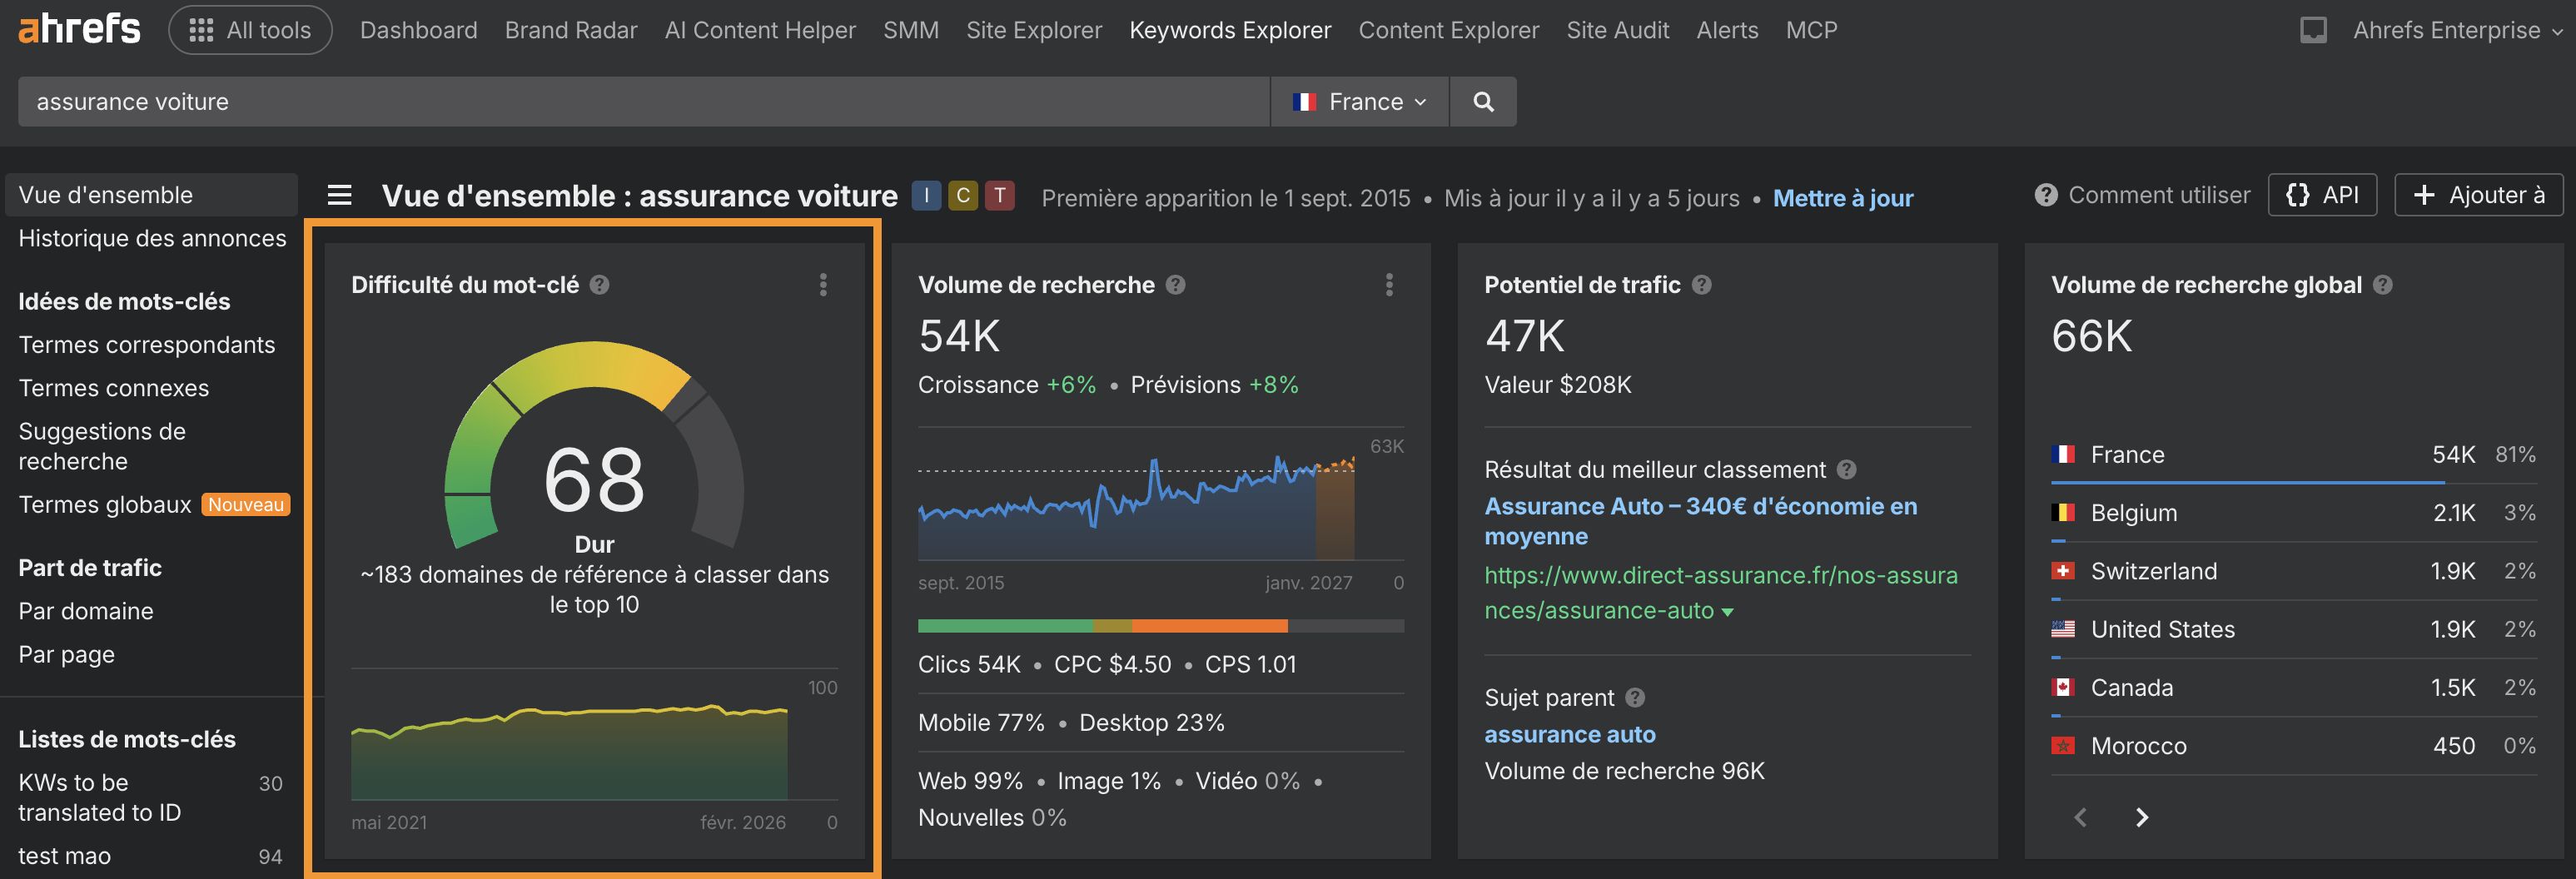Click the 'C' badge in the overview header
The image size is (2576, 879).
[962, 196]
